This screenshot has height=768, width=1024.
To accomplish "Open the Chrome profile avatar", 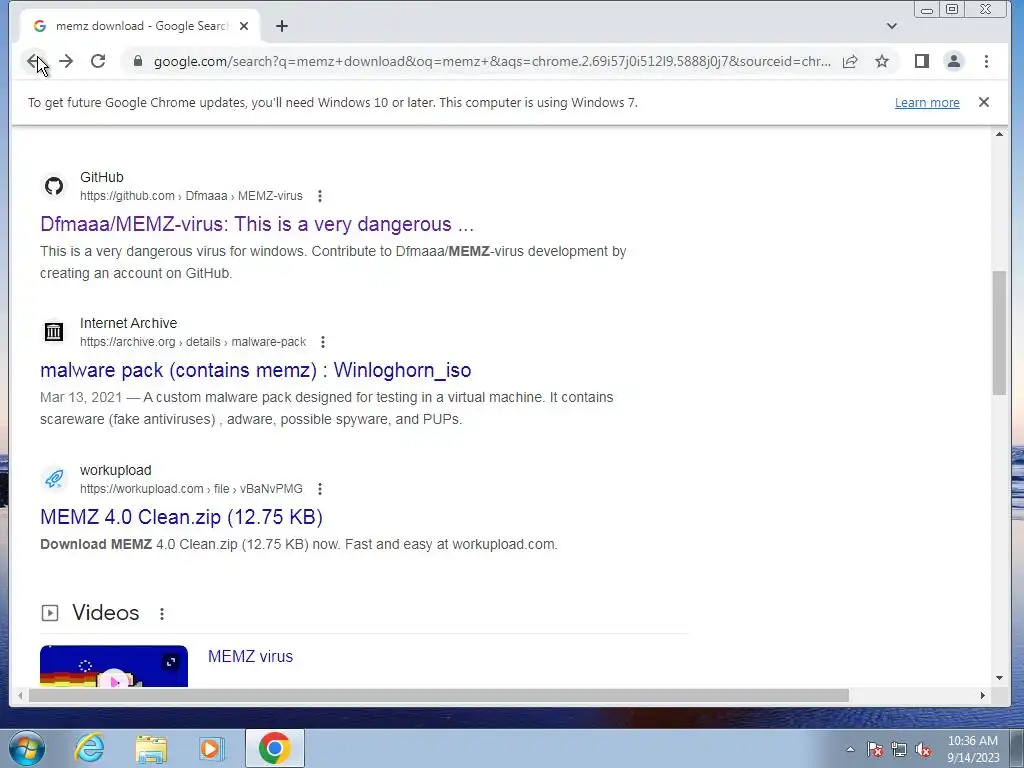I will [953, 61].
